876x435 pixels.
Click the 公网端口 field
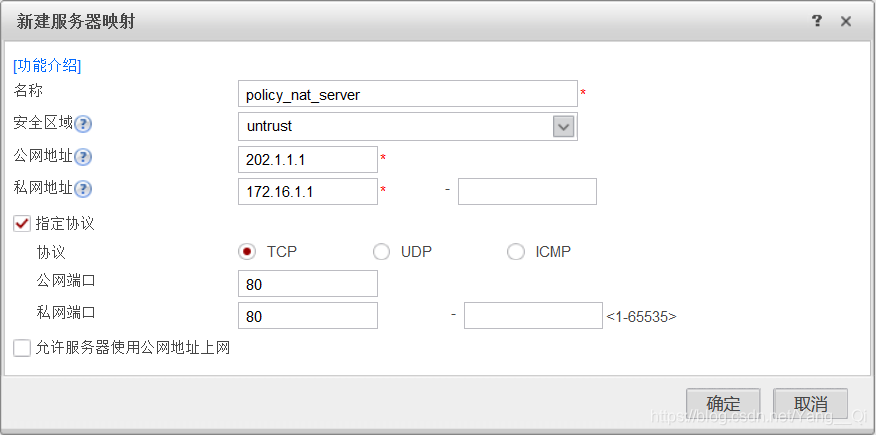[x=308, y=284]
